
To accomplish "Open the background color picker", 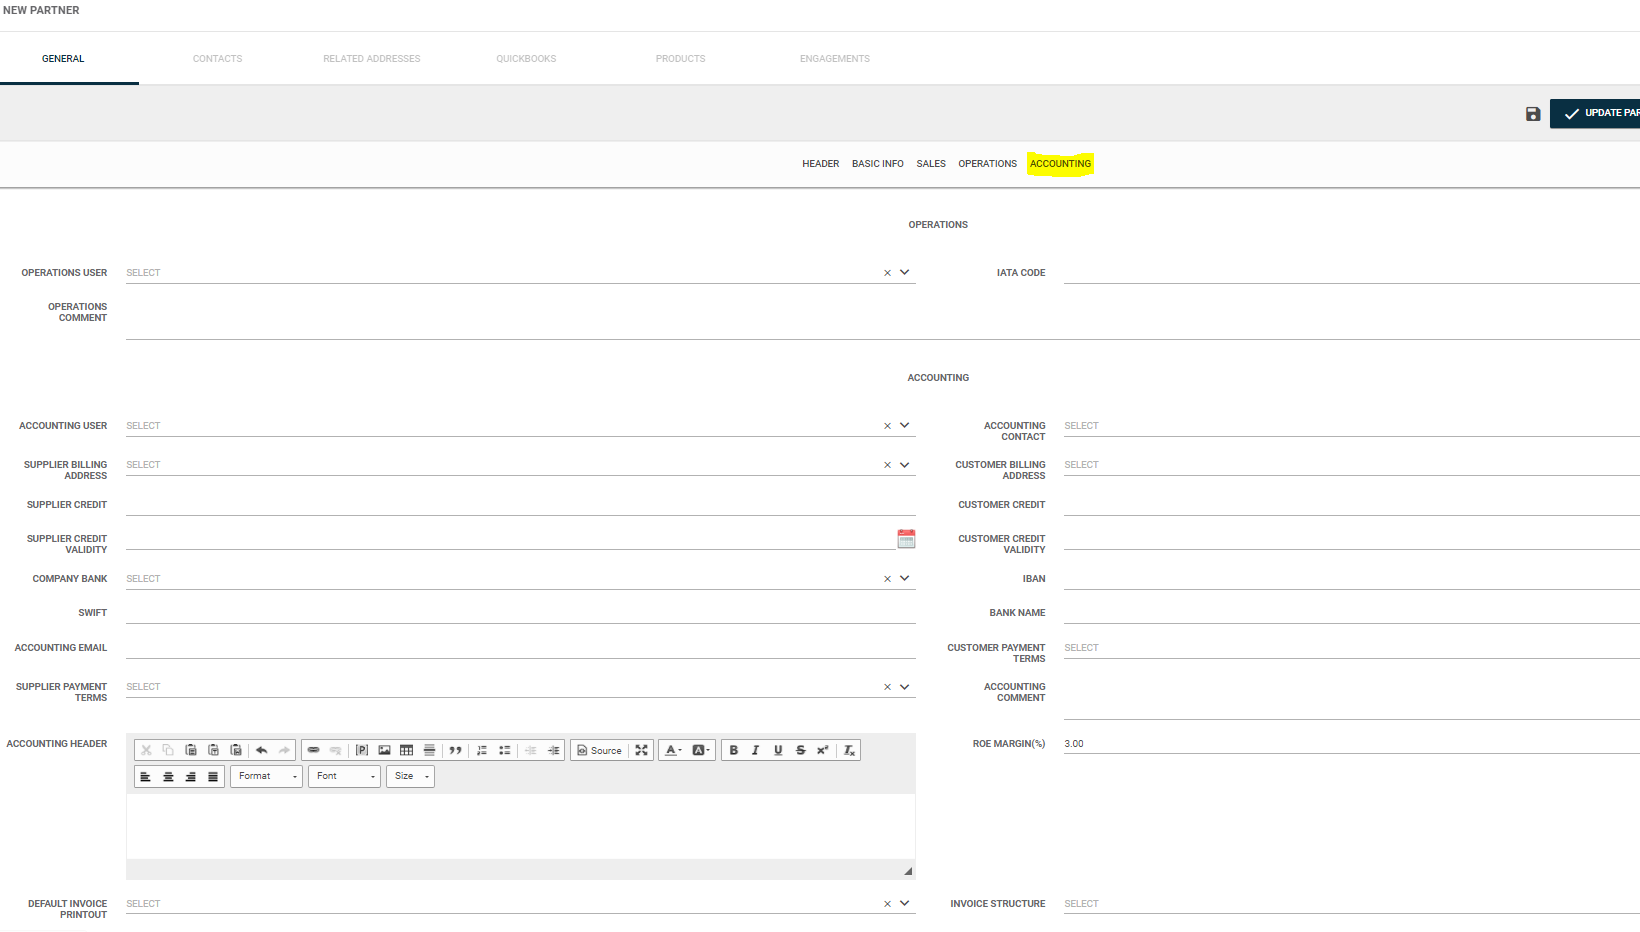I will tap(701, 750).
